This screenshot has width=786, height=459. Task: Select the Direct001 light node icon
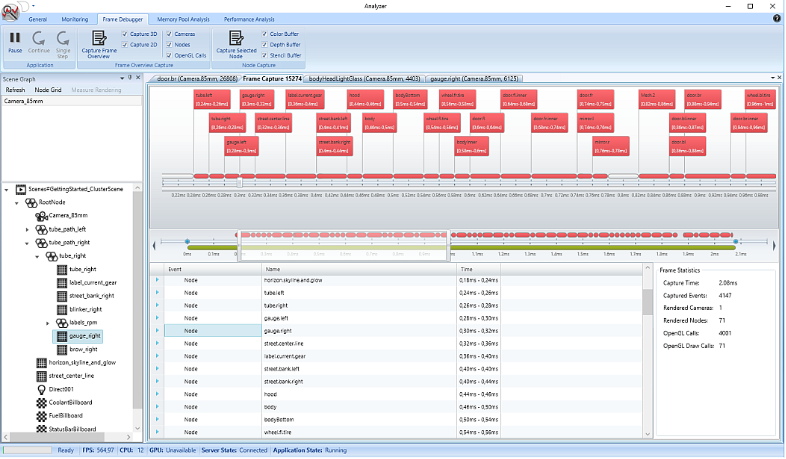(42, 389)
